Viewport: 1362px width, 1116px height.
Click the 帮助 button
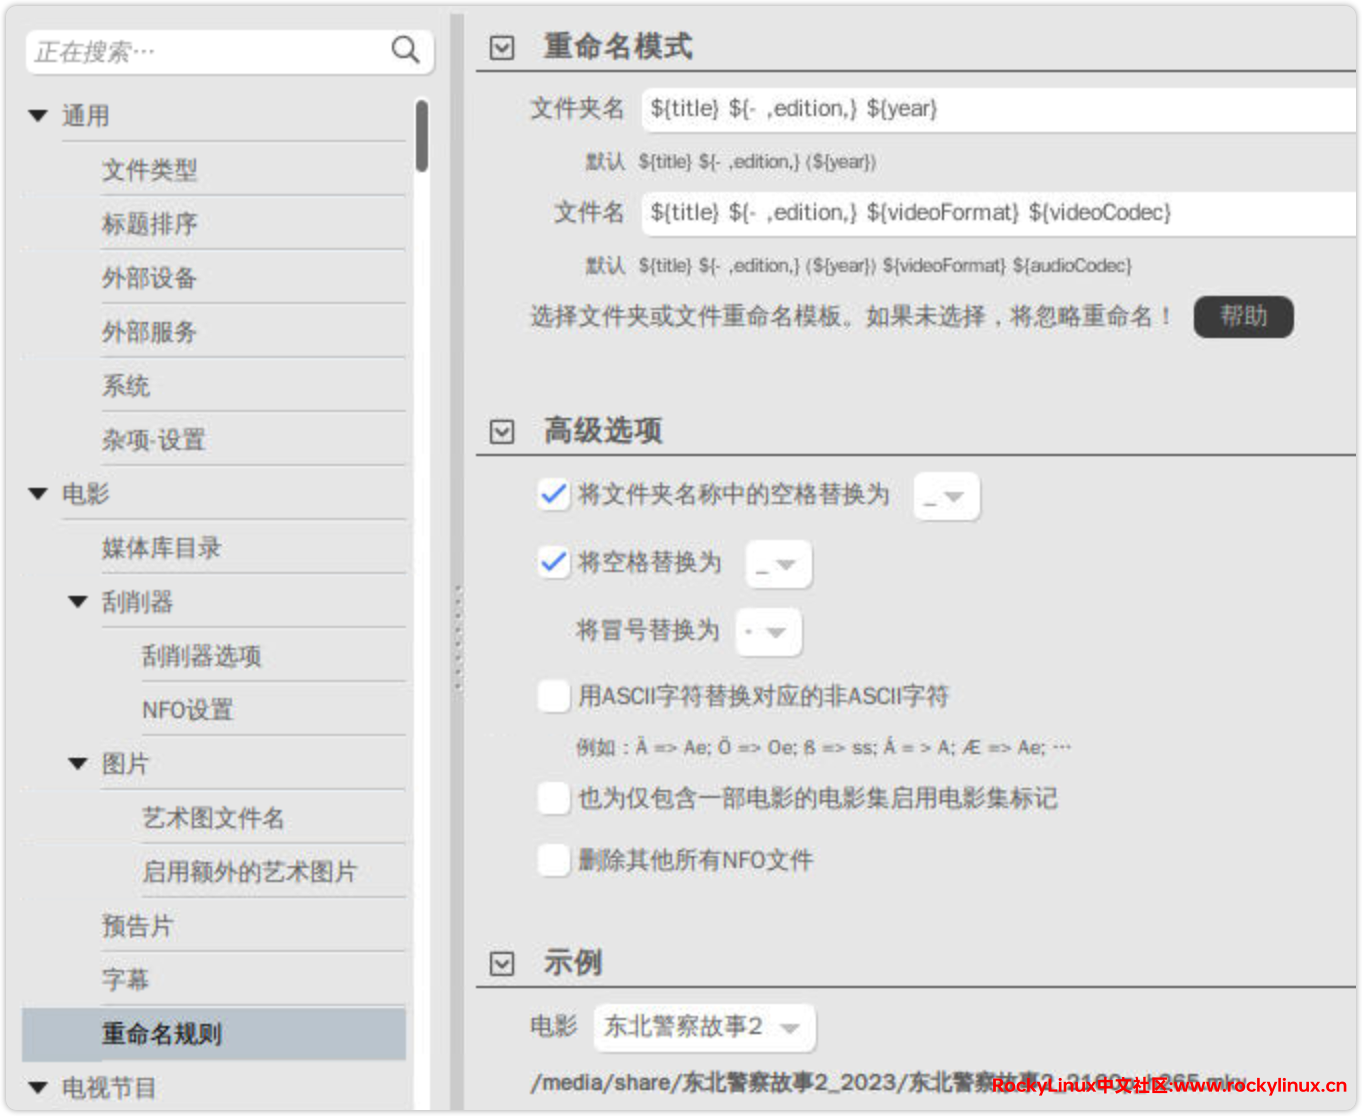pyautogui.click(x=1243, y=317)
